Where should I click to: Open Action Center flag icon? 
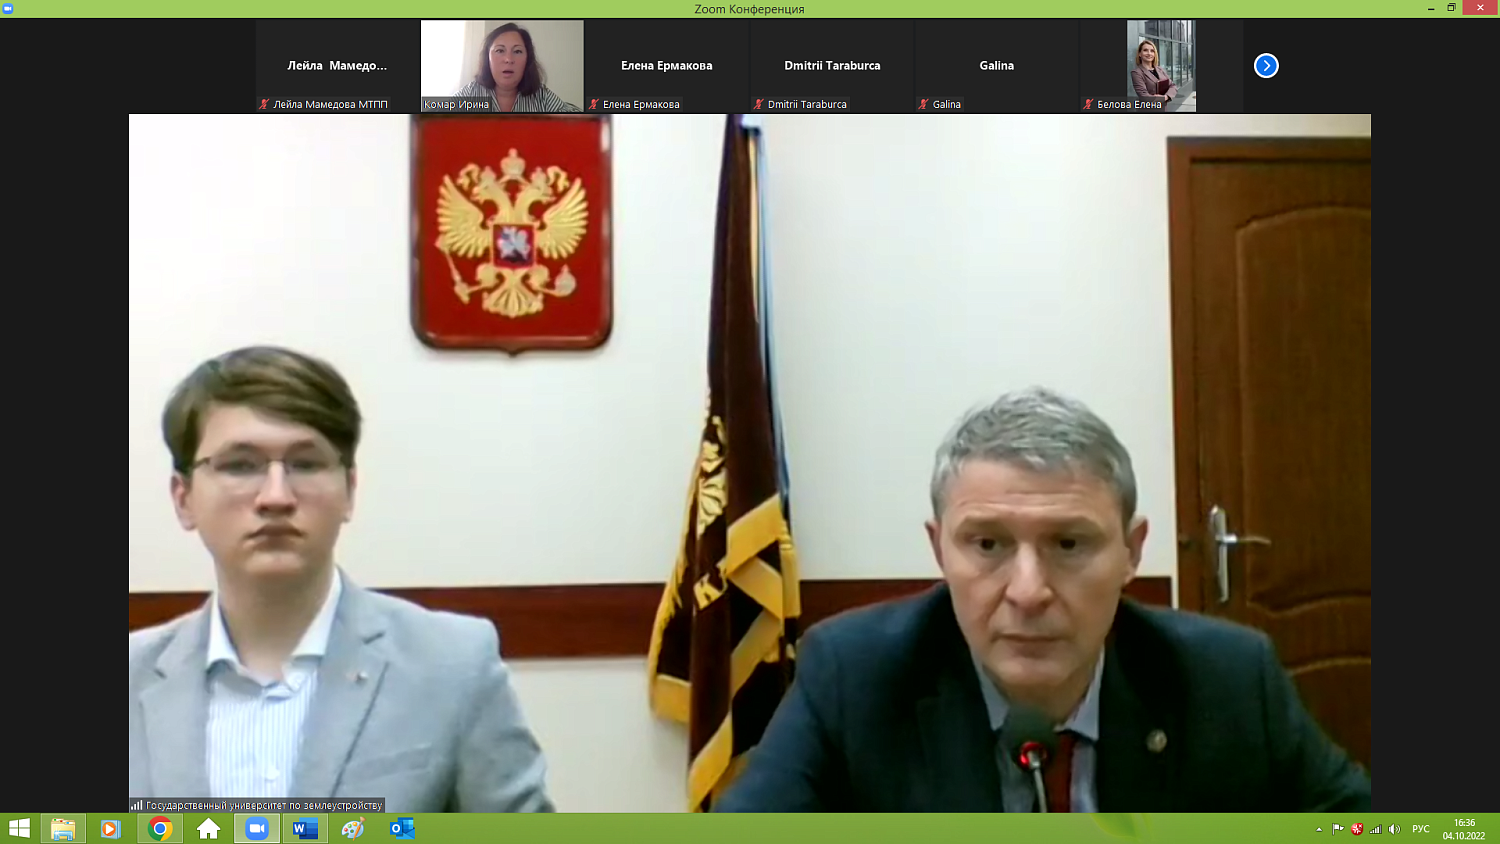tap(1338, 829)
